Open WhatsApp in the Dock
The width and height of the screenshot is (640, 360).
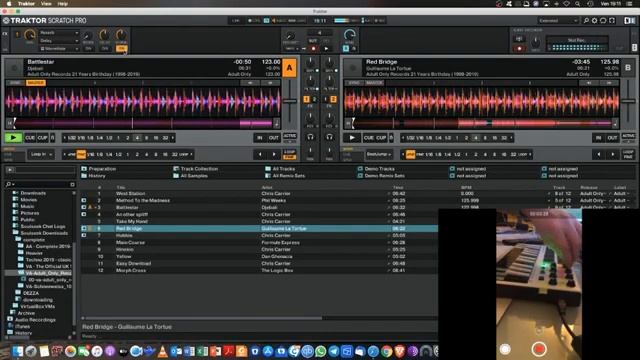point(320,351)
